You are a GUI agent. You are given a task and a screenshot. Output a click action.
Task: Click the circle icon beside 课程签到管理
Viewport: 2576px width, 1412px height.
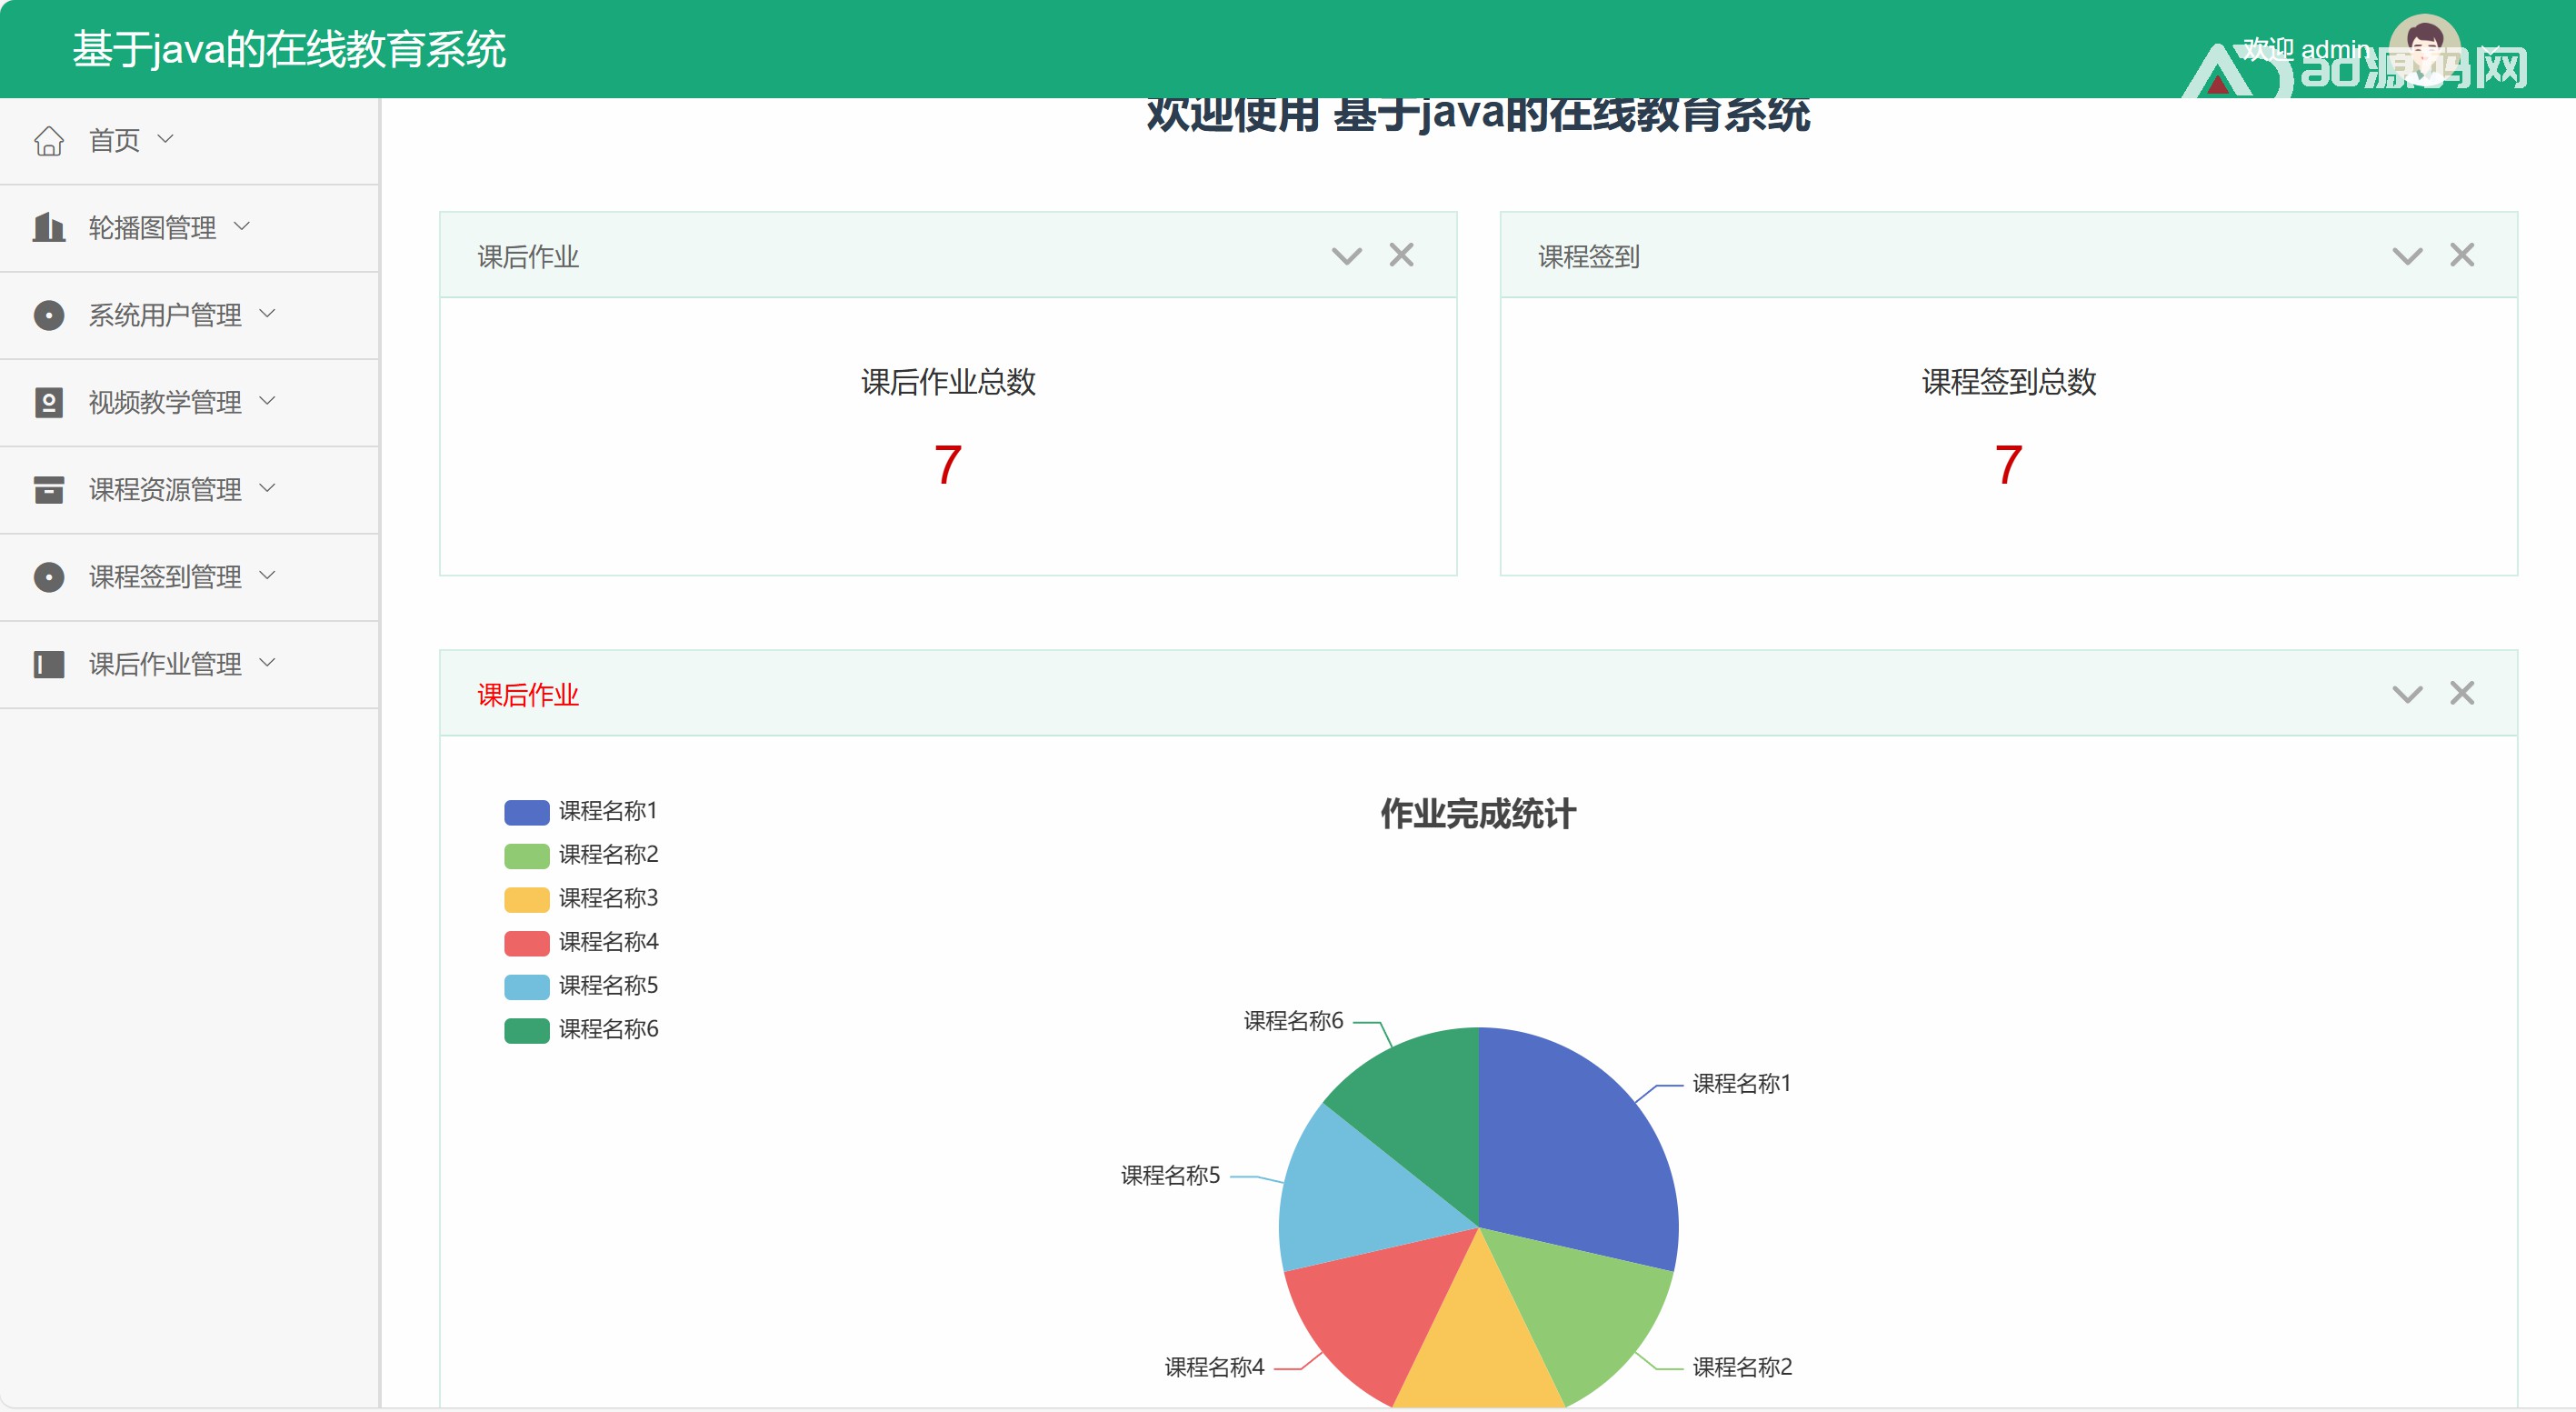[48, 577]
